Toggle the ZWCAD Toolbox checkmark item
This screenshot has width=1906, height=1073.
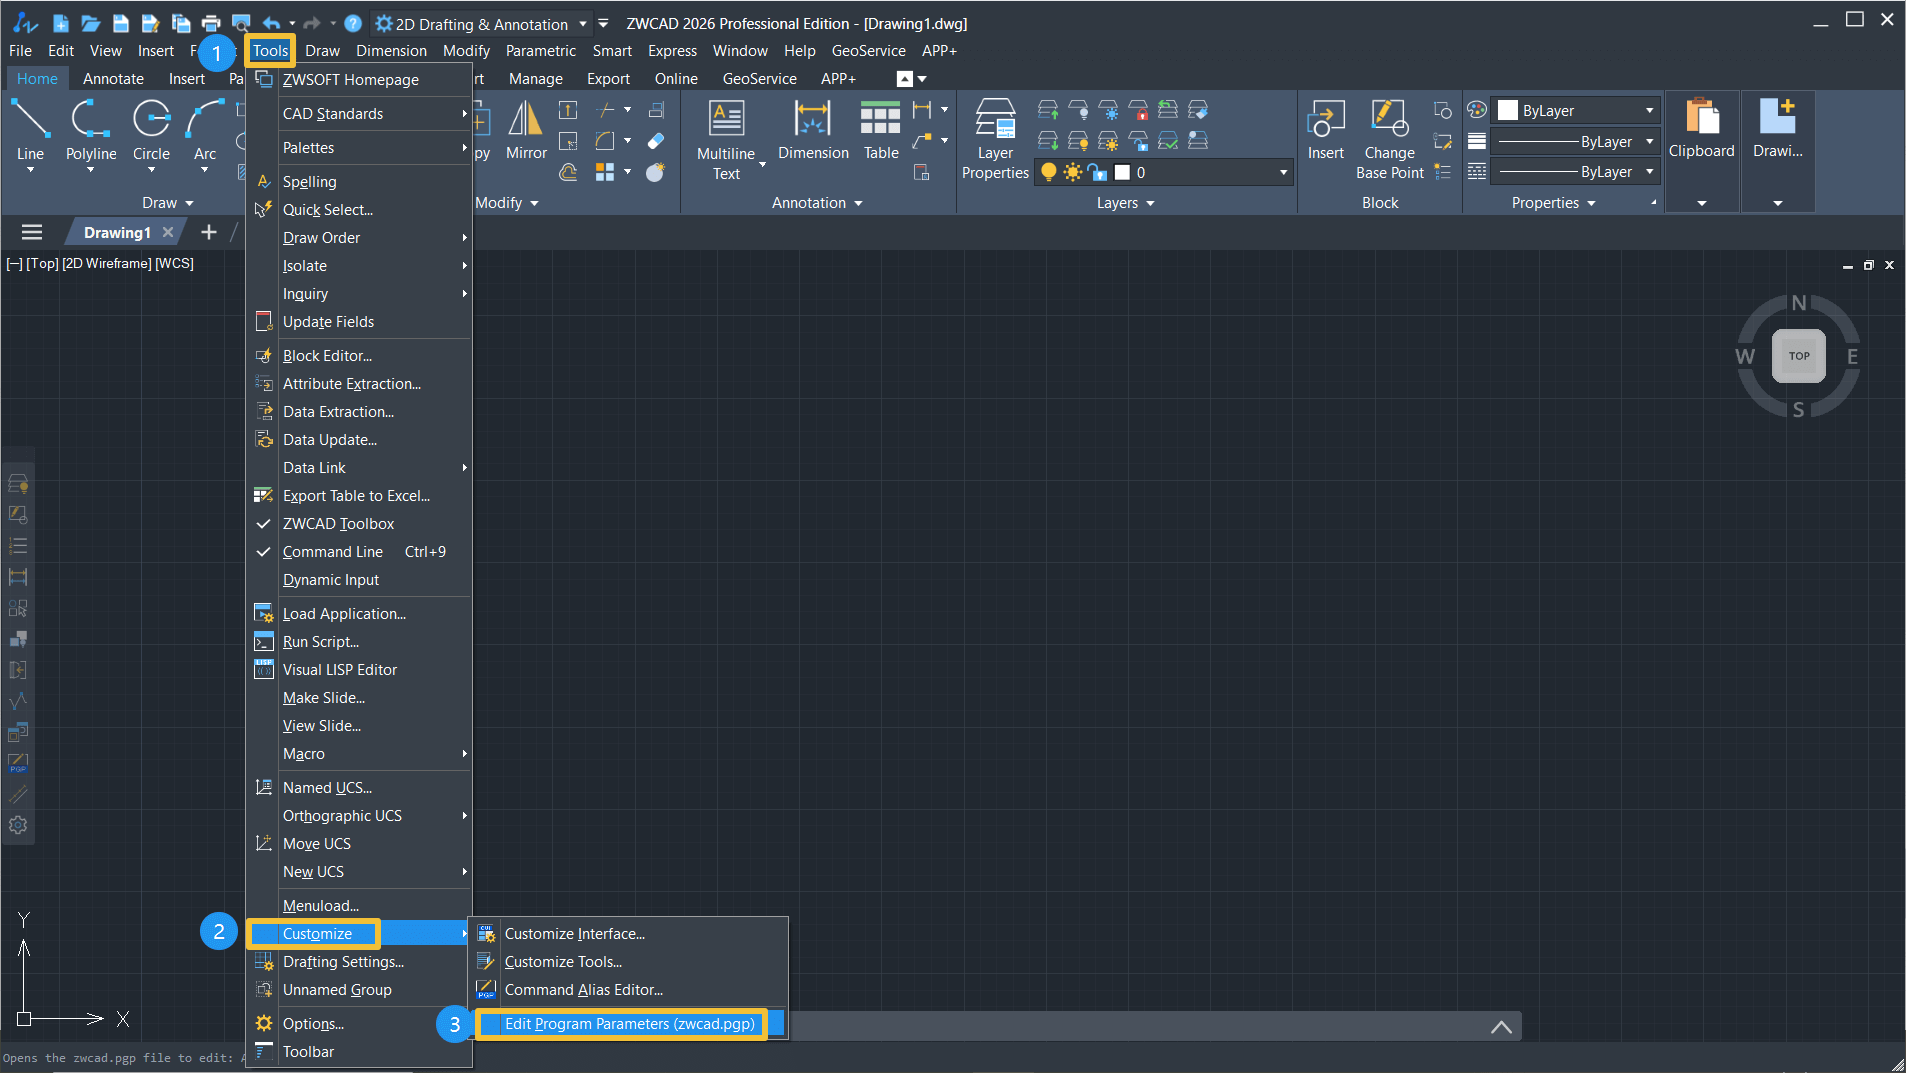pyautogui.click(x=338, y=524)
